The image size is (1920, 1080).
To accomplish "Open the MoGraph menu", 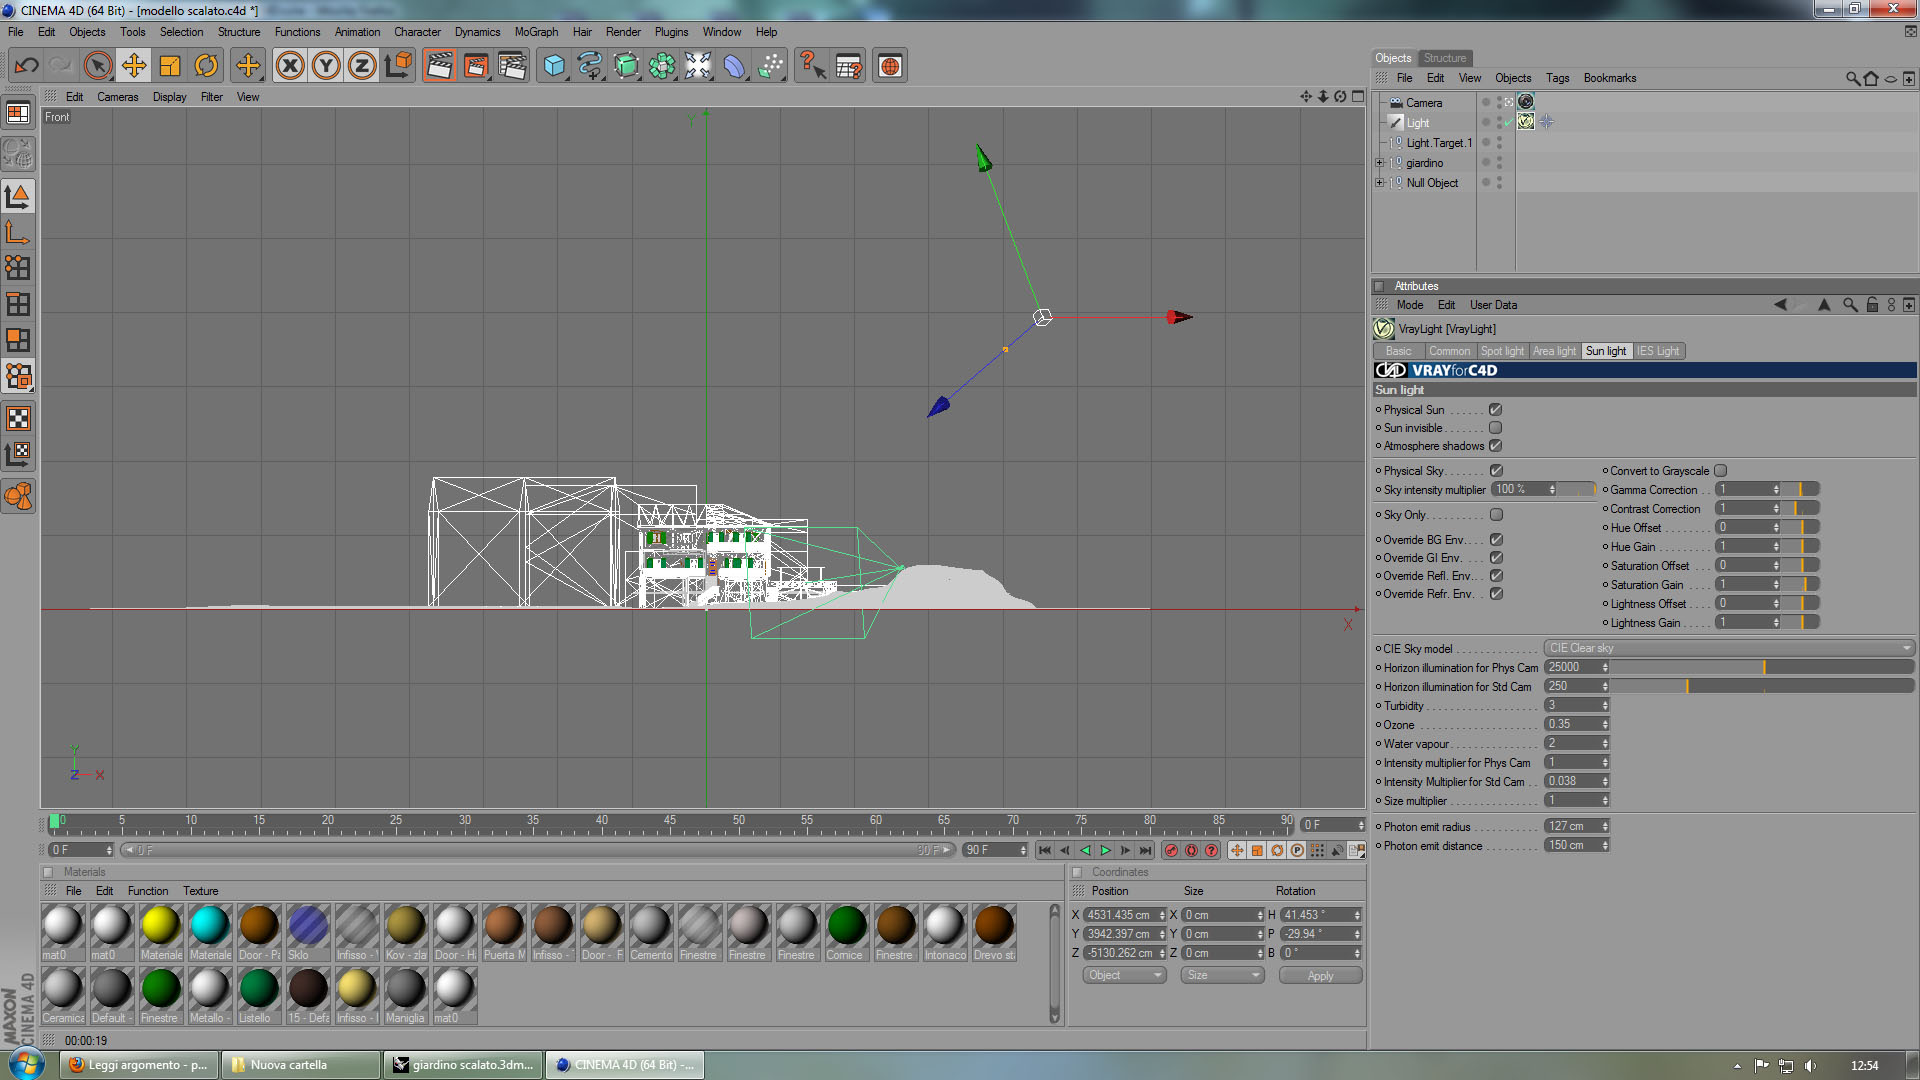I will [536, 32].
